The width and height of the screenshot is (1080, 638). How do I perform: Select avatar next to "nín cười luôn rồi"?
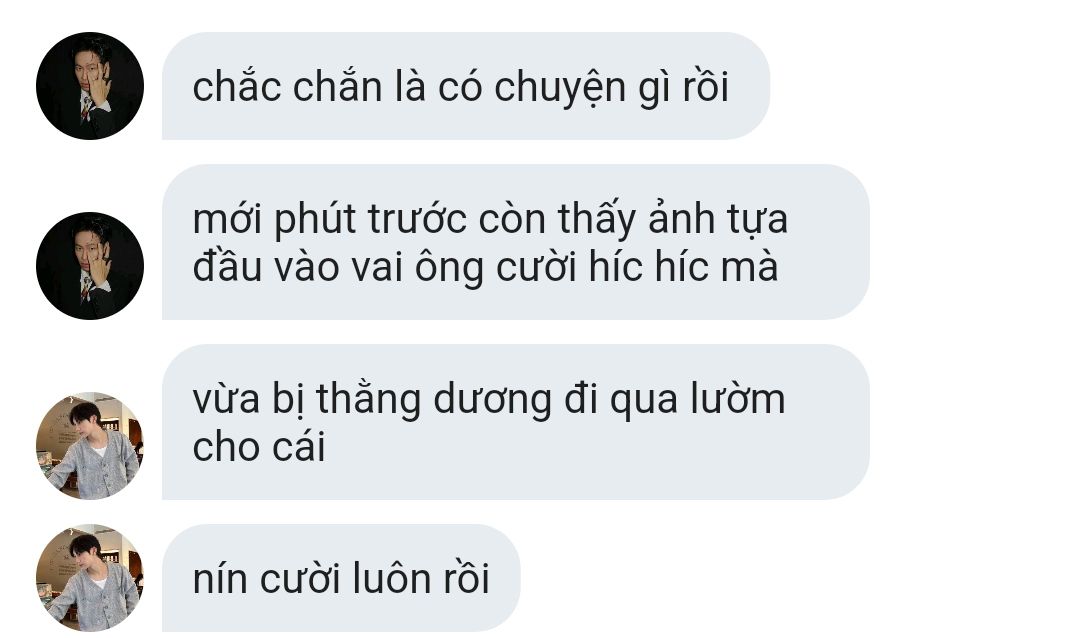point(90,578)
